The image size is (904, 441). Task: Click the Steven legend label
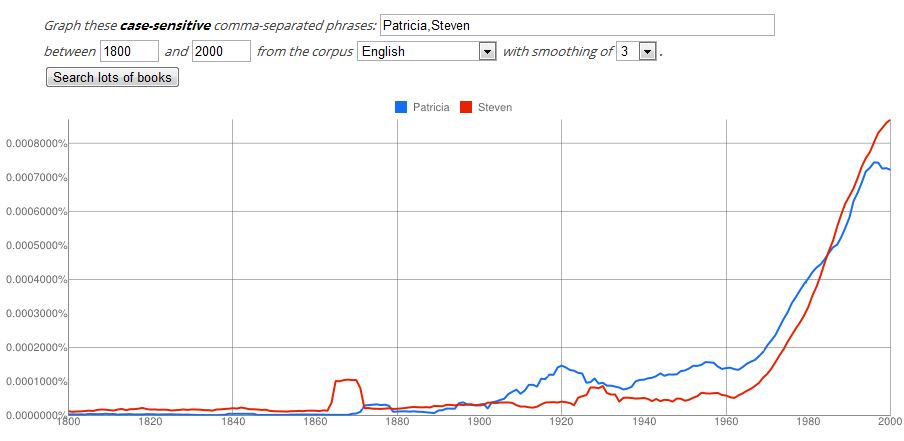point(495,107)
